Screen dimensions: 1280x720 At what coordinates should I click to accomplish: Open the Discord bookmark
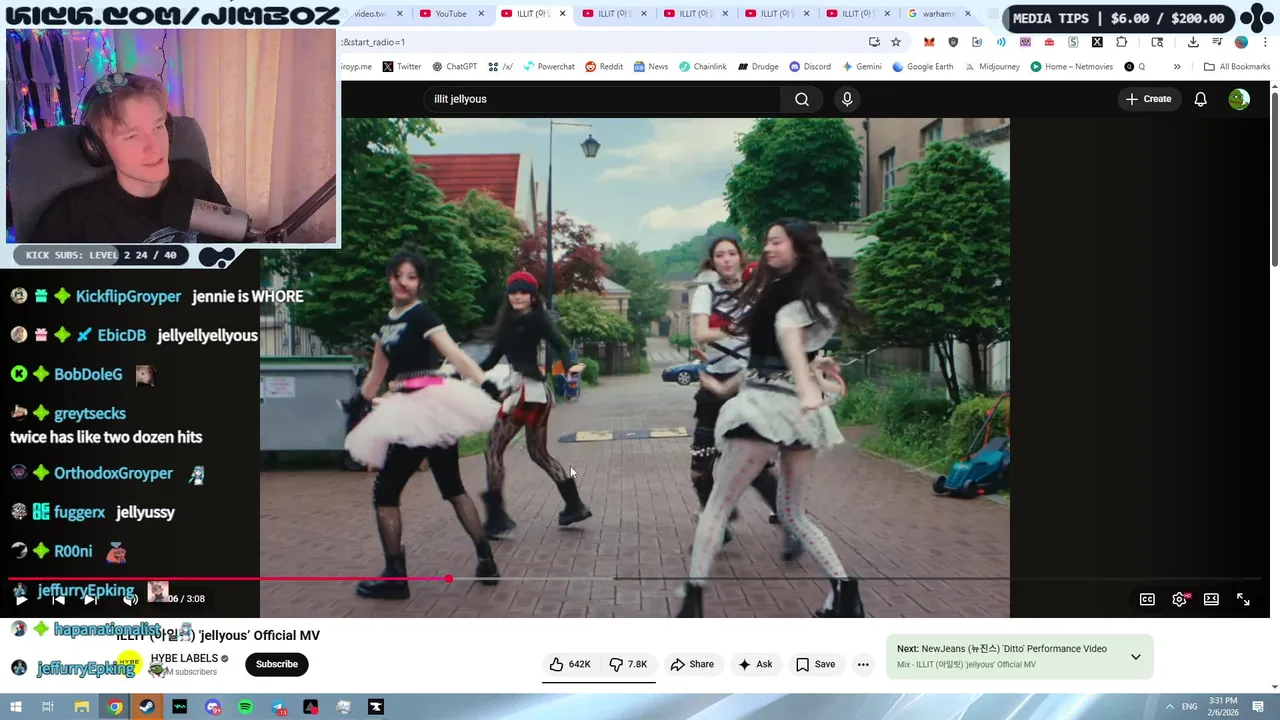pyautogui.click(x=810, y=67)
